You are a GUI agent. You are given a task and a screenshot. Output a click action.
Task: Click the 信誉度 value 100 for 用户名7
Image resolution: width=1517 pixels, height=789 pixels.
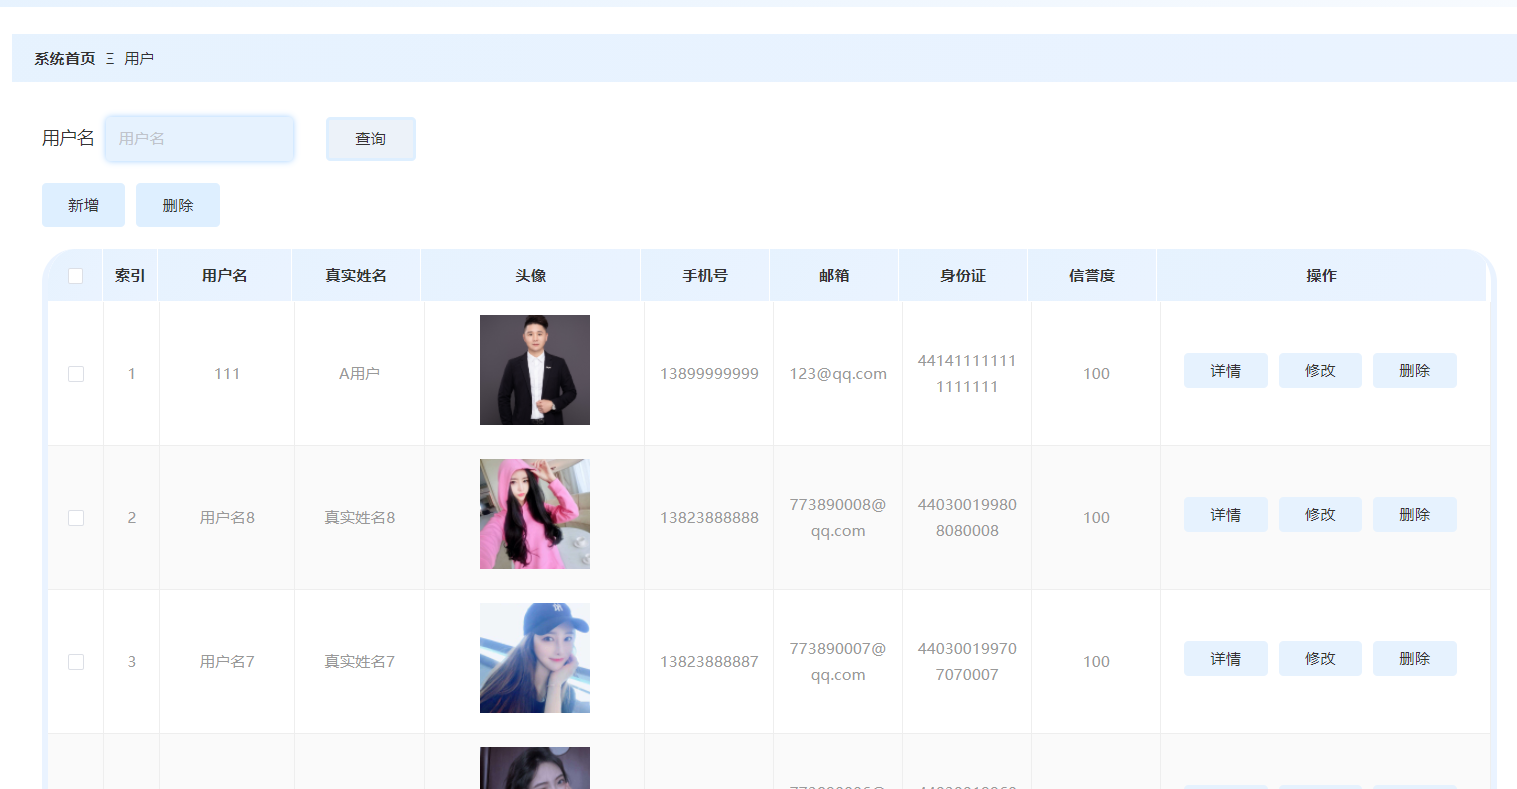tap(1096, 662)
